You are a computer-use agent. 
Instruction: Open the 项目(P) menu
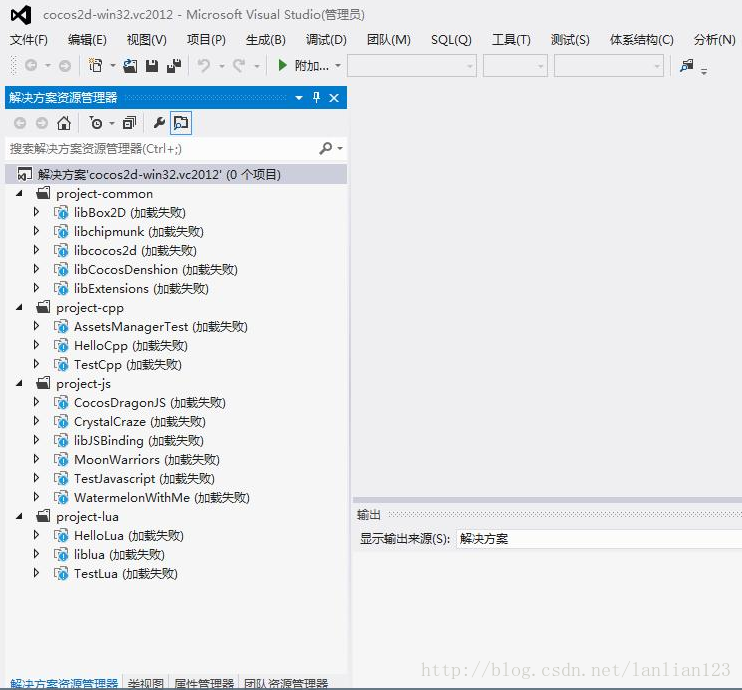coord(206,40)
